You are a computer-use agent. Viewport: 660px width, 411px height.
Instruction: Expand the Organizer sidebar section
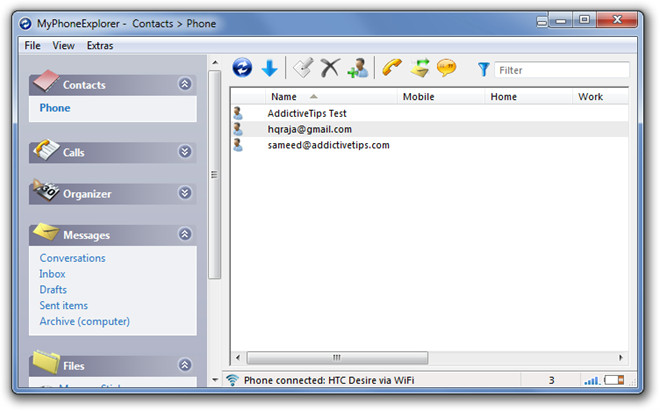pos(185,193)
